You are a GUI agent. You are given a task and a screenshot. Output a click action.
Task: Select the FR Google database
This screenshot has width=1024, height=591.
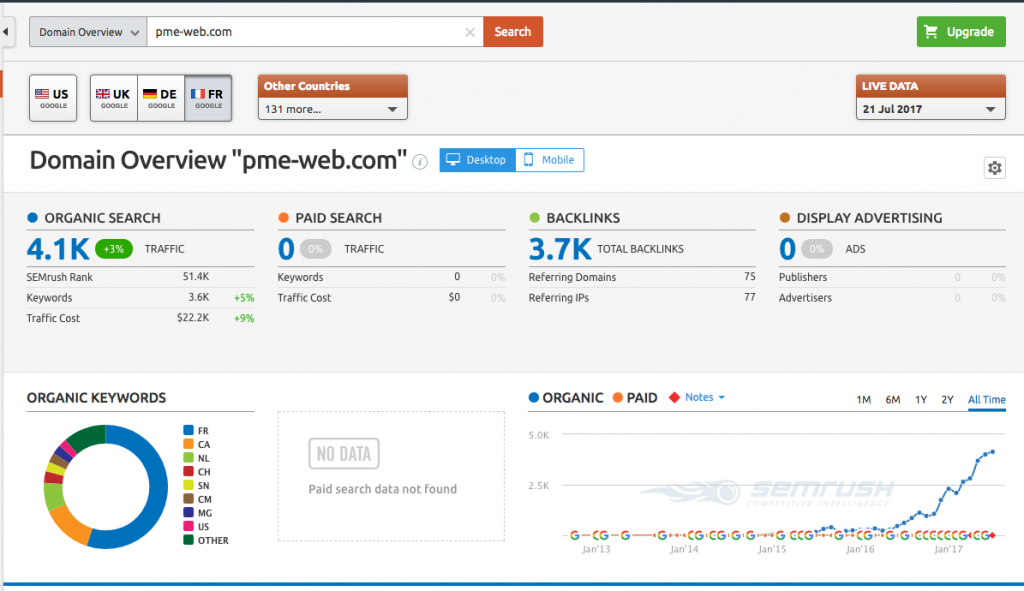[208, 98]
